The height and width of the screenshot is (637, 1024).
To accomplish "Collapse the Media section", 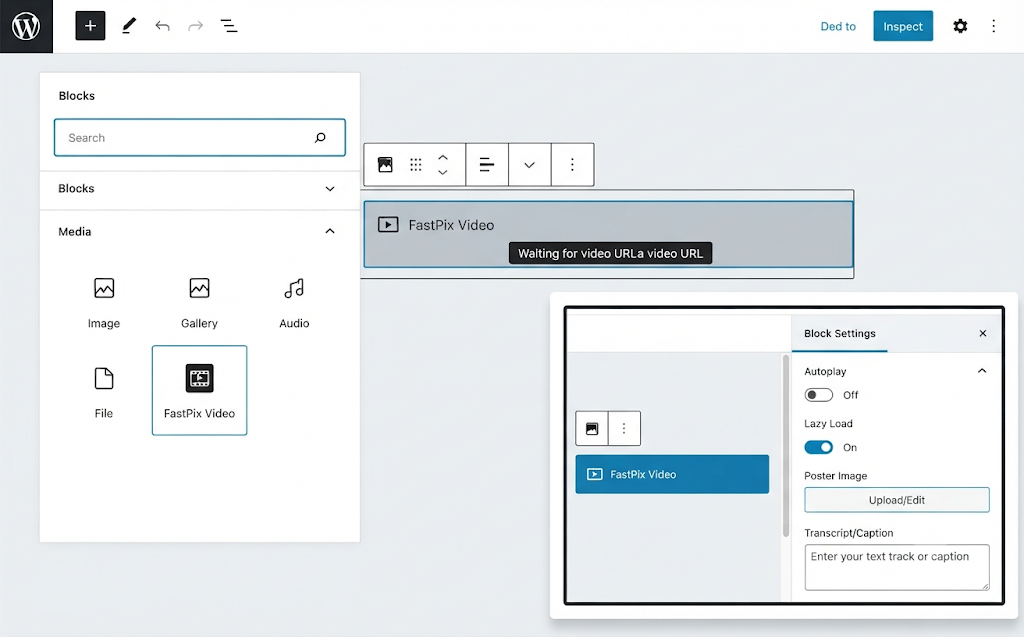I will pos(330,231).
